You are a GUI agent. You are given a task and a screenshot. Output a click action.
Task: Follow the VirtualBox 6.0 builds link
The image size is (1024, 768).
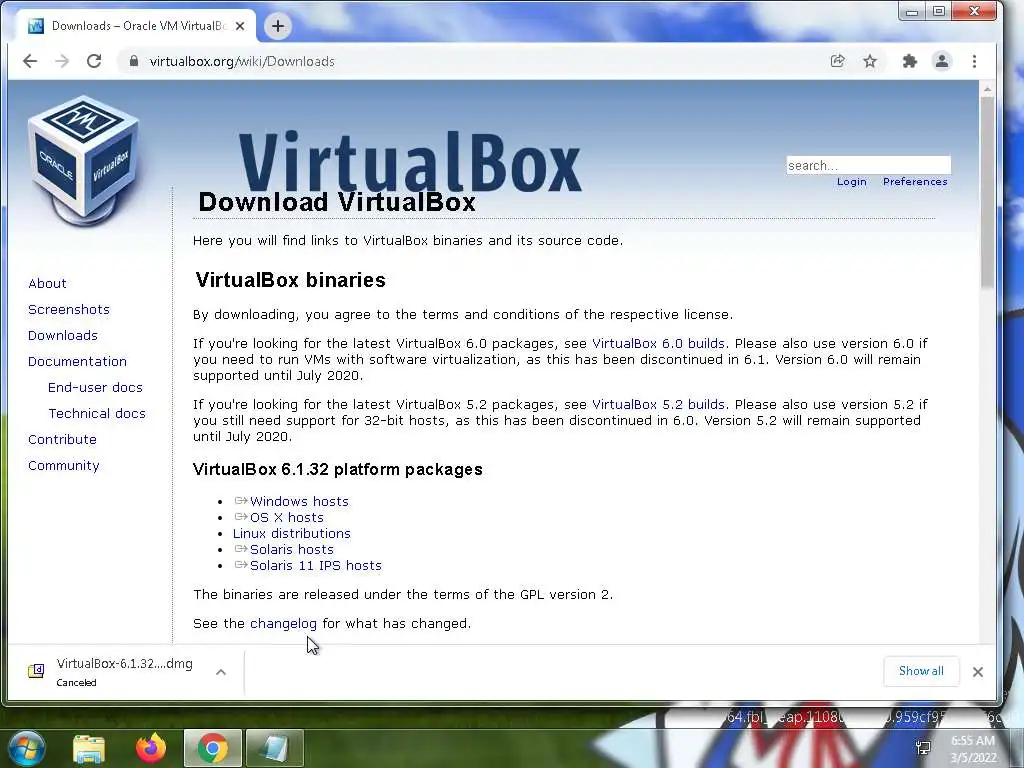(658, 344)
